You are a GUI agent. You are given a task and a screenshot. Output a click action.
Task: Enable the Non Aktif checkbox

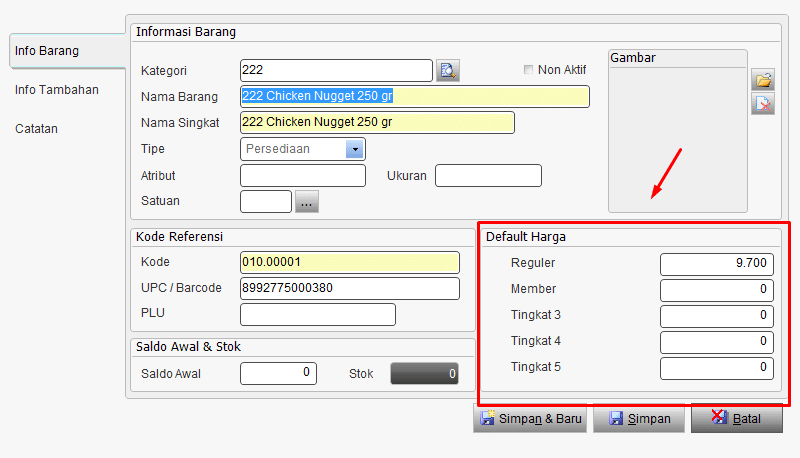pos(529,70)
